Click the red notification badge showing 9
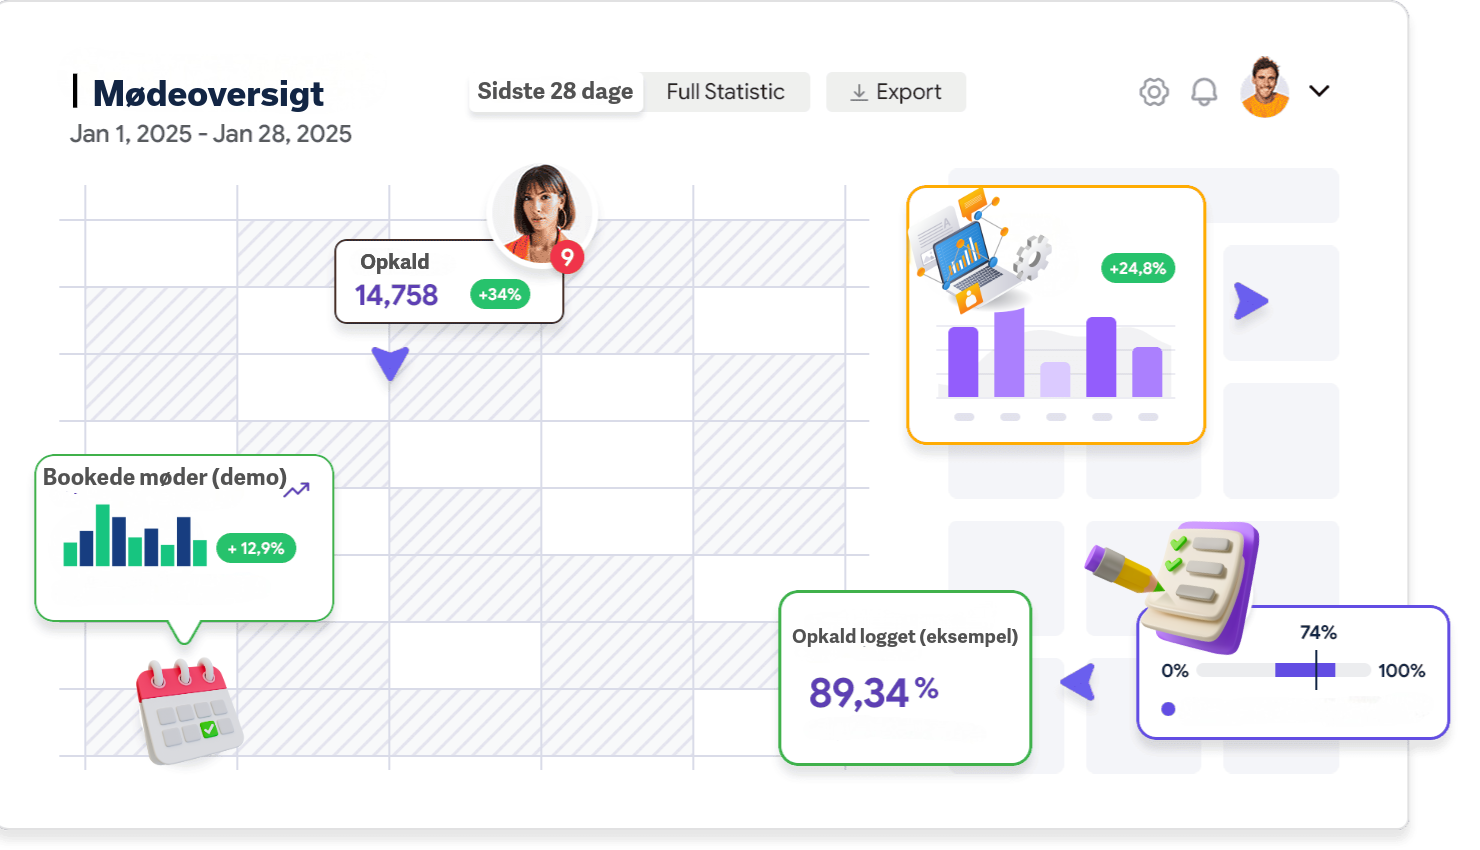1480x850 pixels. tap(567, 257)
